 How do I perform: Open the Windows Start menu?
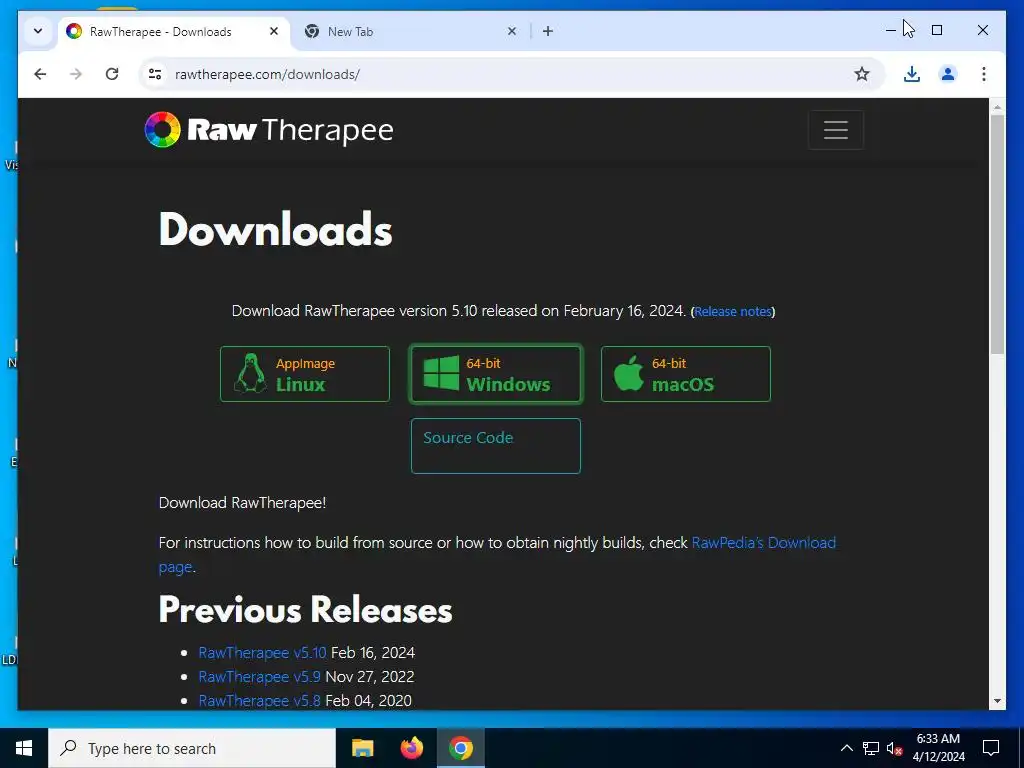coord(24,748)
